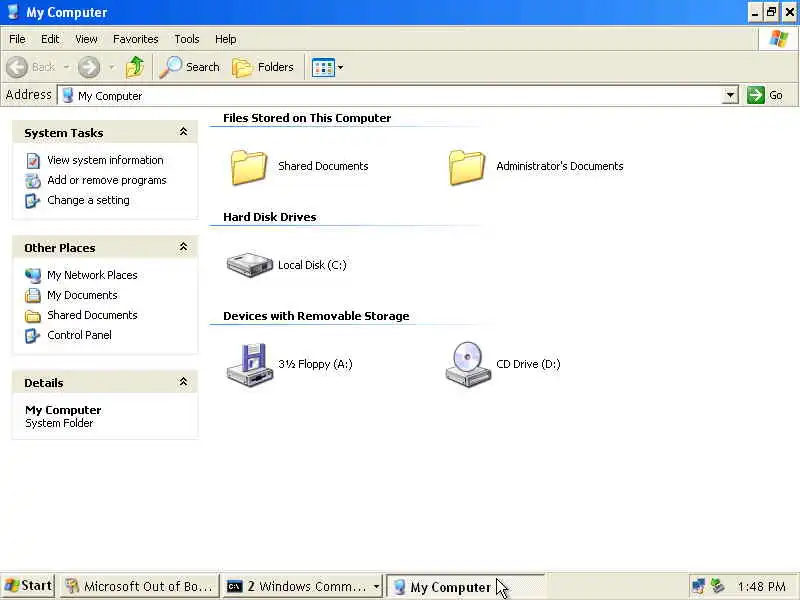Click the Forward arrow button
Viewport: 800px width, 600px height.
89,67
